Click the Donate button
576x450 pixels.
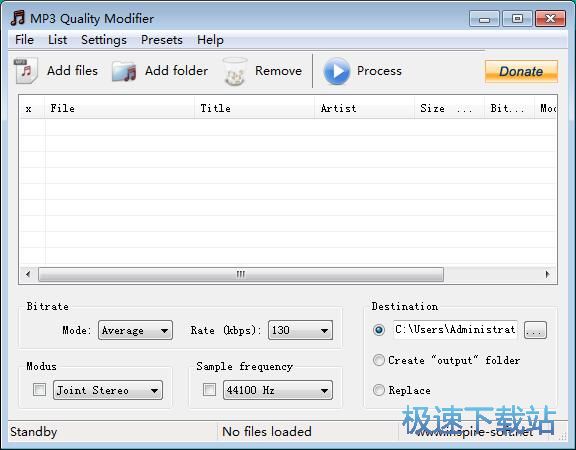click(521, 71)
